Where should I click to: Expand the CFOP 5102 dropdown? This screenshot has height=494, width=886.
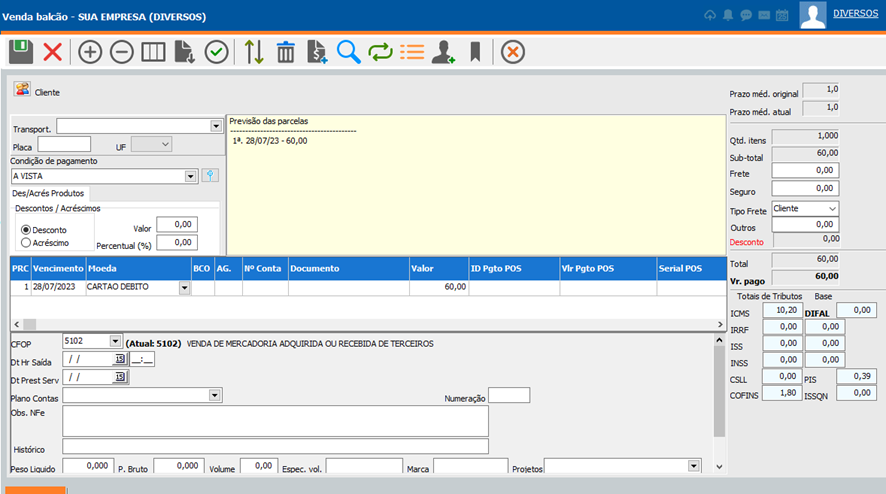point(115,341)
